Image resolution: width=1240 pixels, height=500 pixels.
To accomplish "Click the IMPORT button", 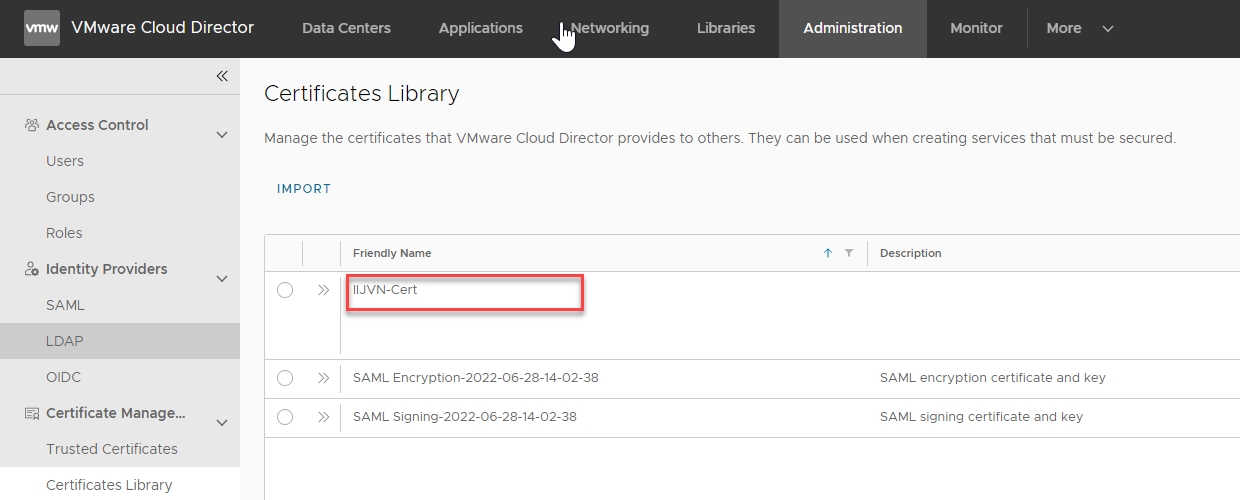I will tap(304, 188).
